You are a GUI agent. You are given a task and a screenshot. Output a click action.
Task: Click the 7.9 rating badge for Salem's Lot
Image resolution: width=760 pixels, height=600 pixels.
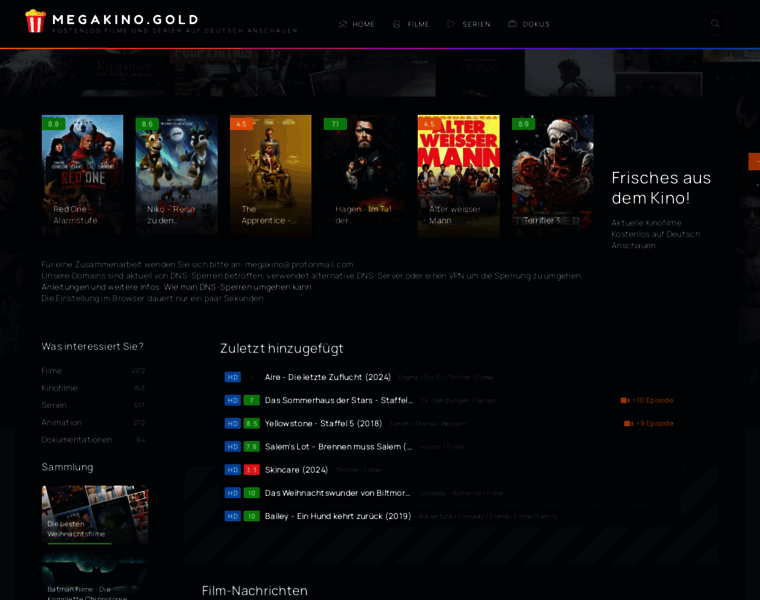[x=252, y=447]
